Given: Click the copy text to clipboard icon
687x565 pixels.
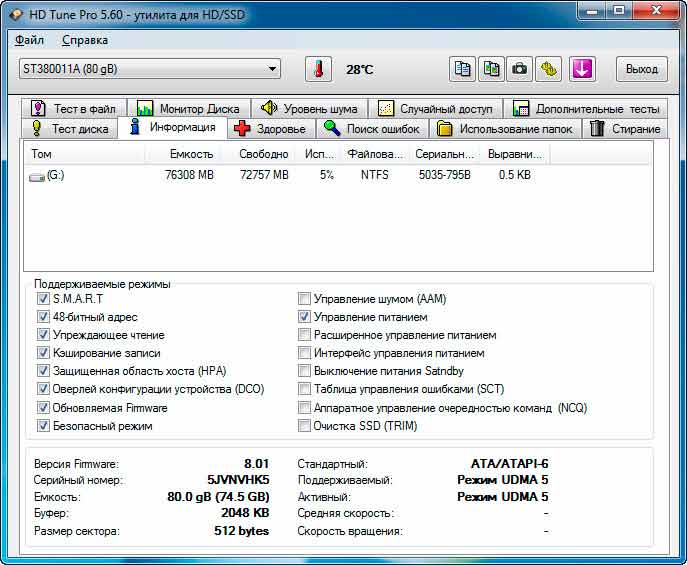Looking at the screenshot, I should pyautogui.click(x=462, y=69).
